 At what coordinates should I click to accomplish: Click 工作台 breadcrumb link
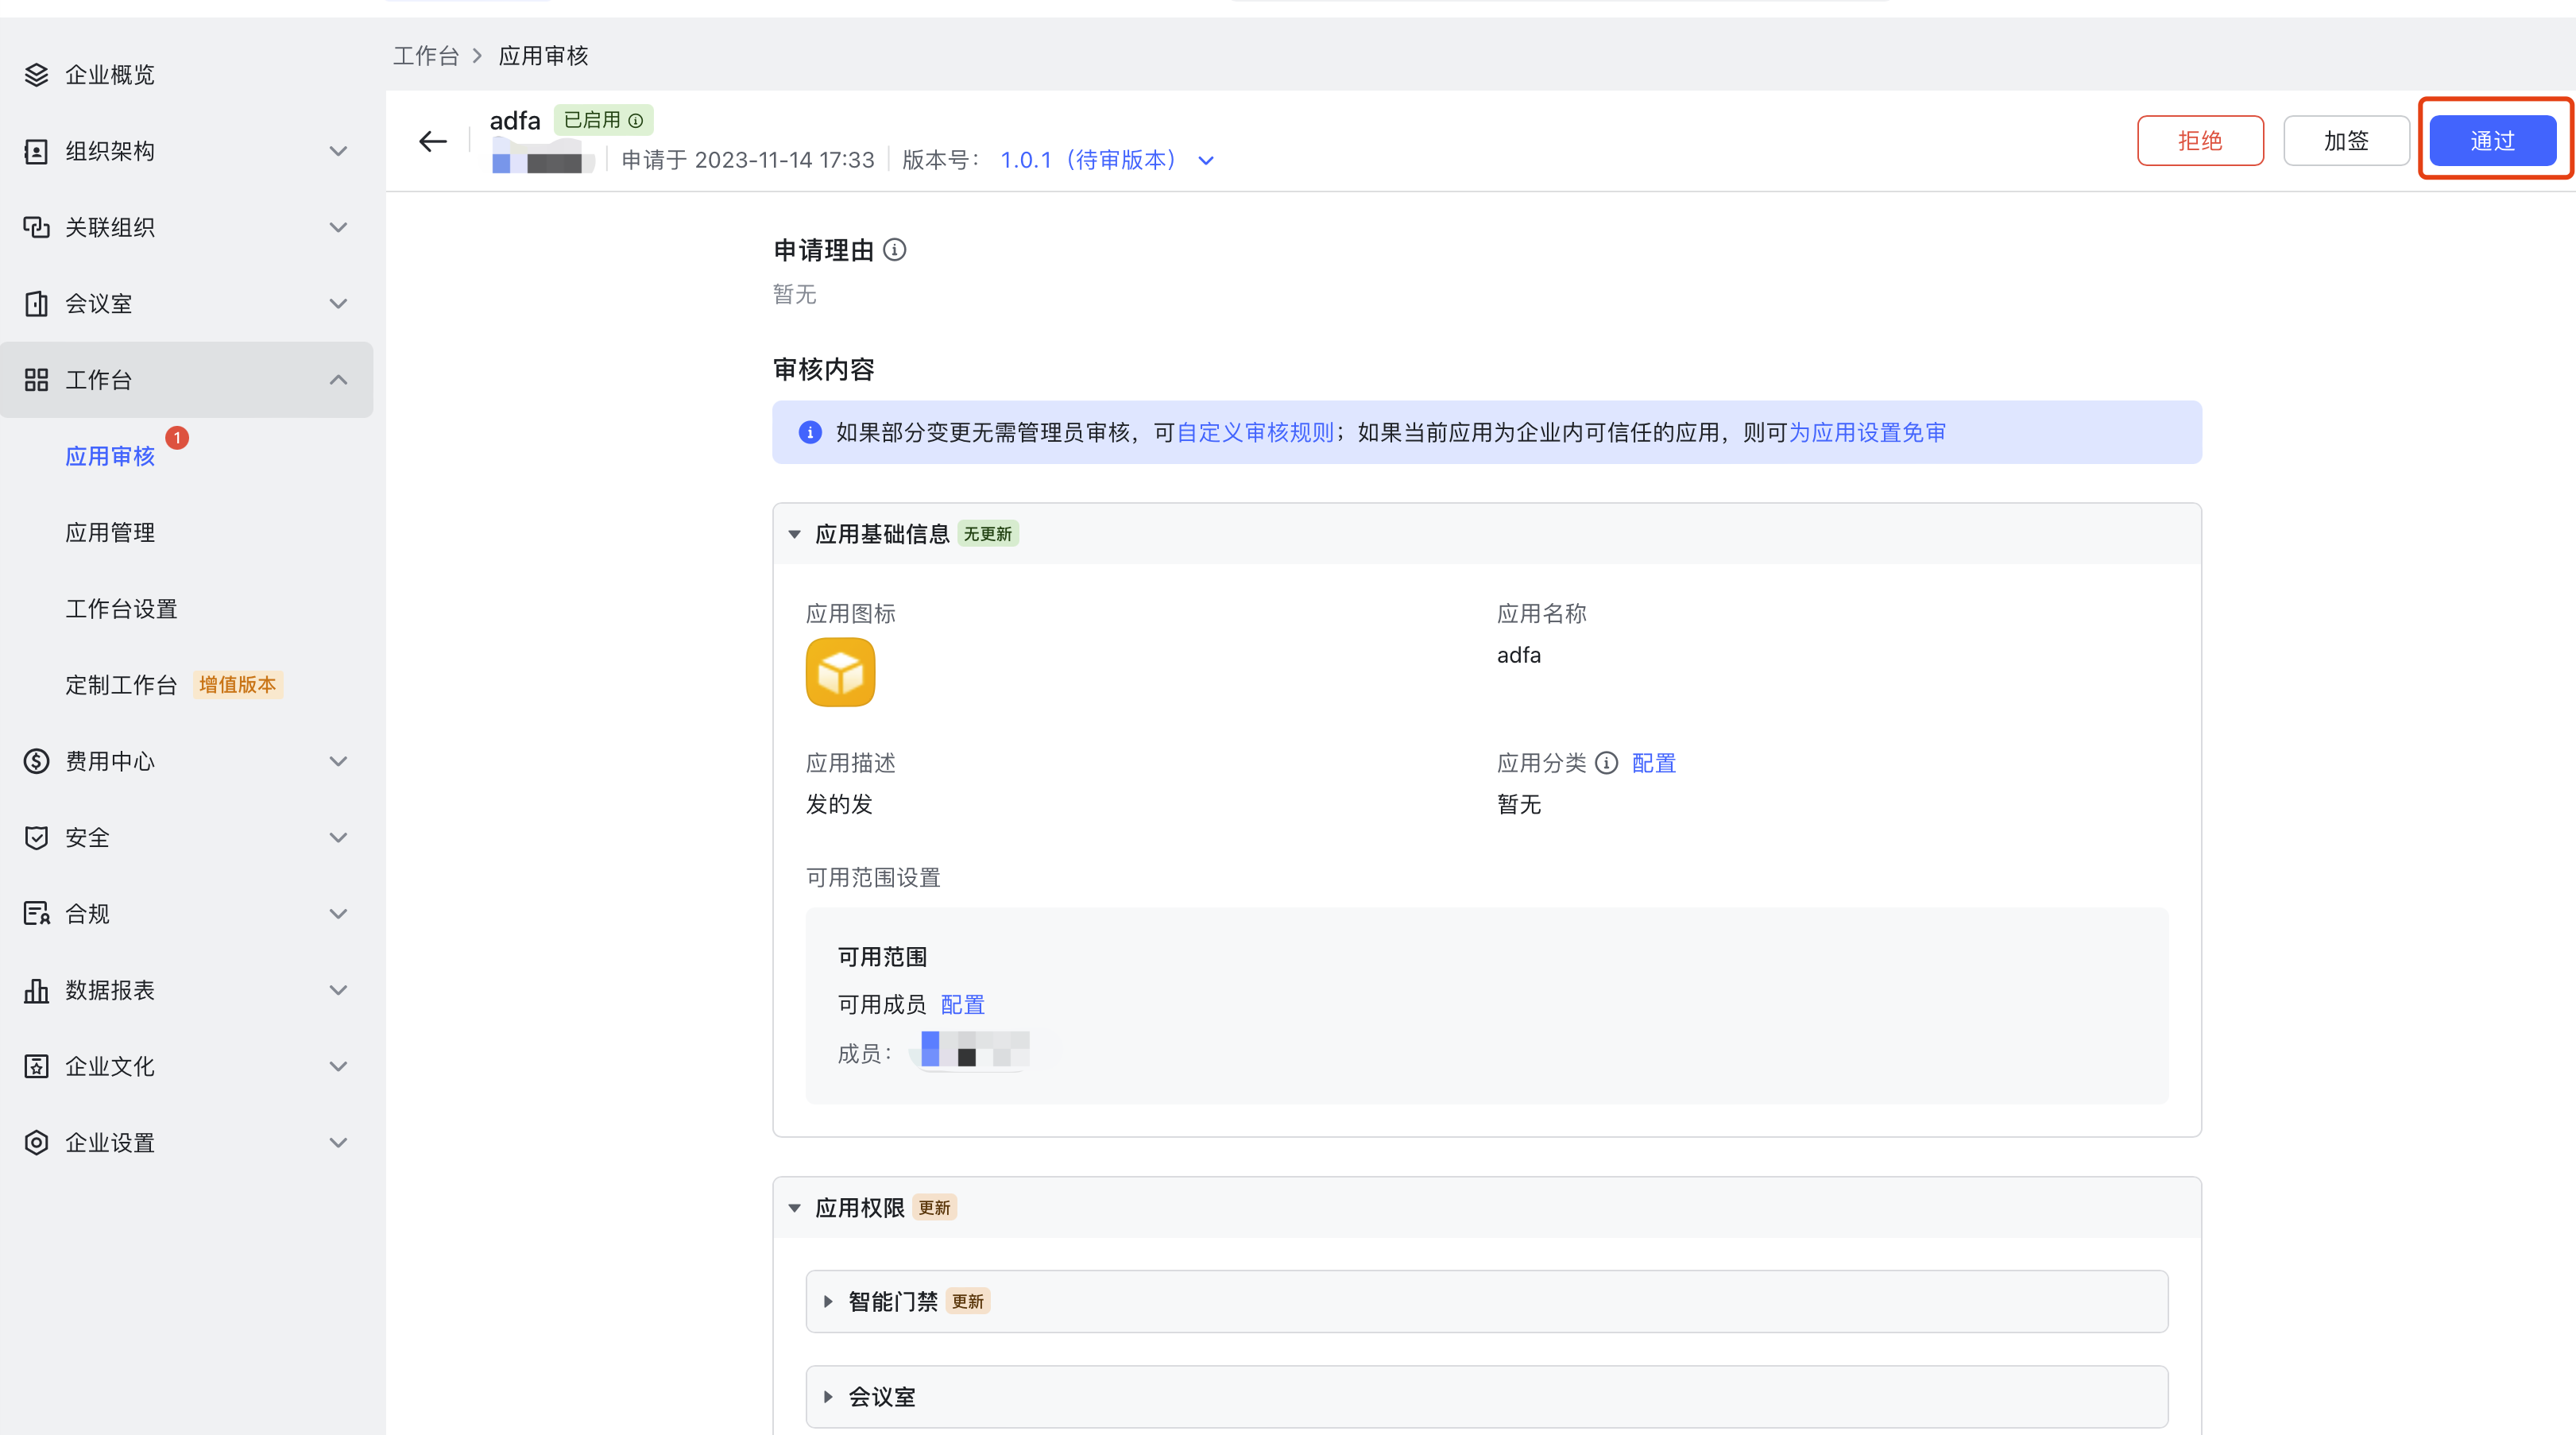pyautogui.click(x=426, y=56)
